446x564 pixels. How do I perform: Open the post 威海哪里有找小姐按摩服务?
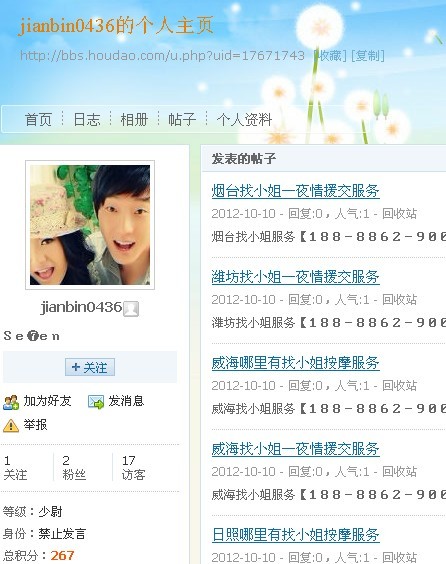tap(296, 363)
